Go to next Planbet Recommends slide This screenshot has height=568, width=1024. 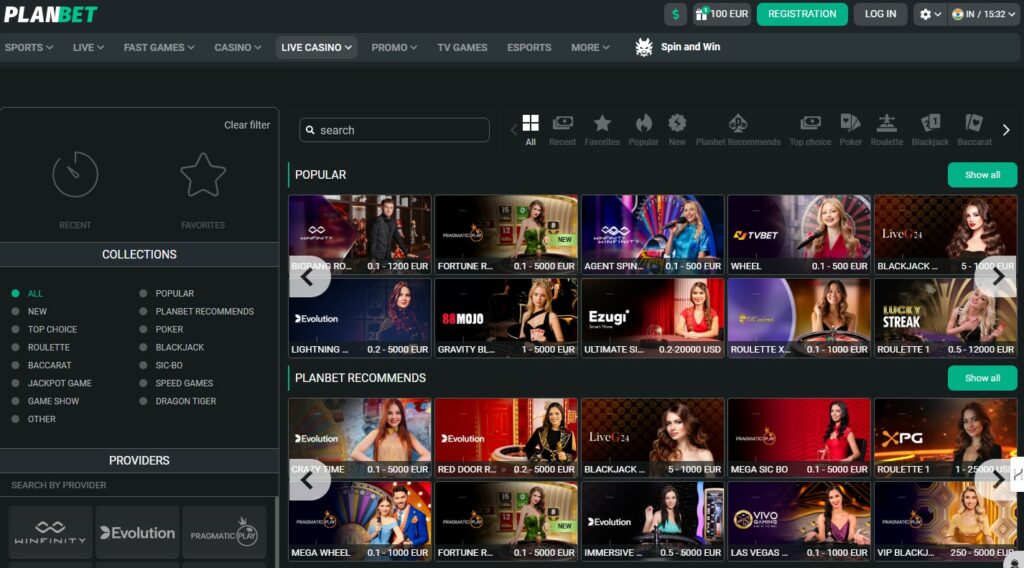(997, 481)
